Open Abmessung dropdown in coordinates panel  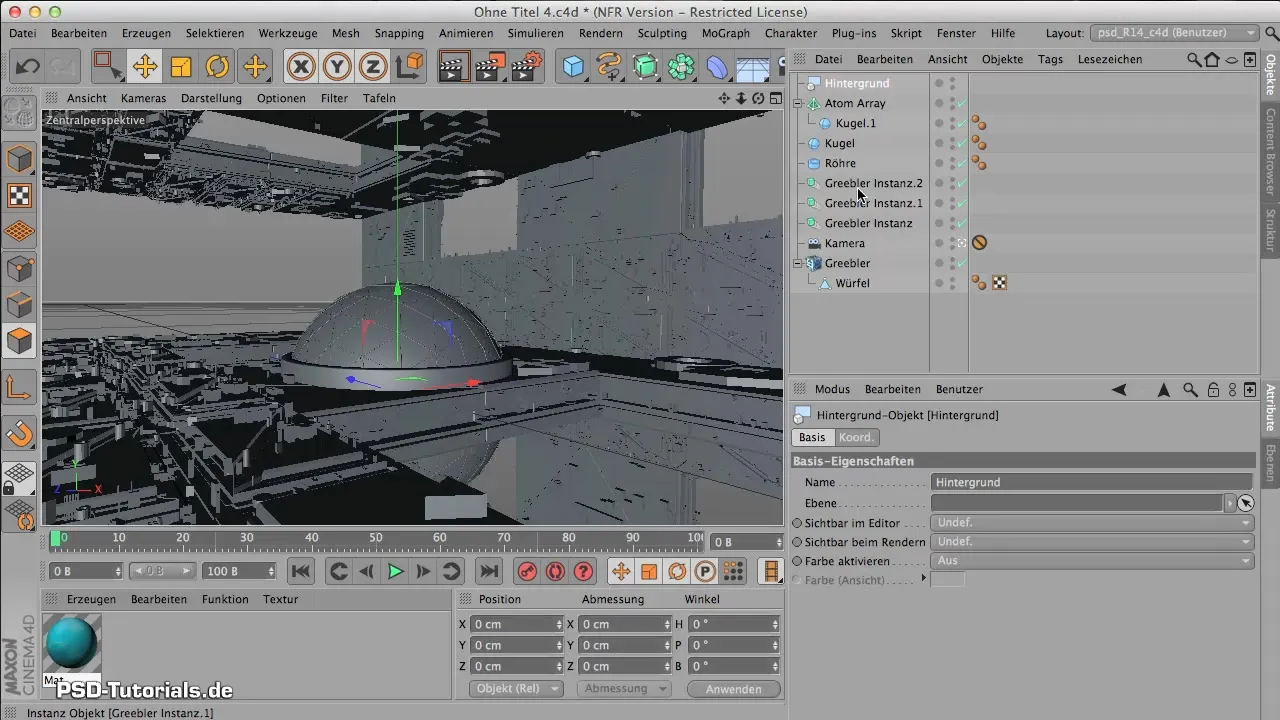click(x=624, y=689)
